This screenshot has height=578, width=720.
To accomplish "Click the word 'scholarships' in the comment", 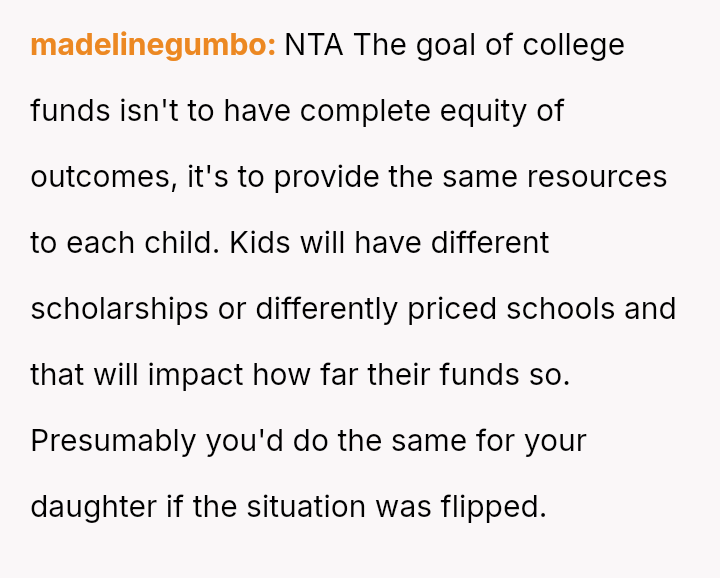I will tap(120, 309).
